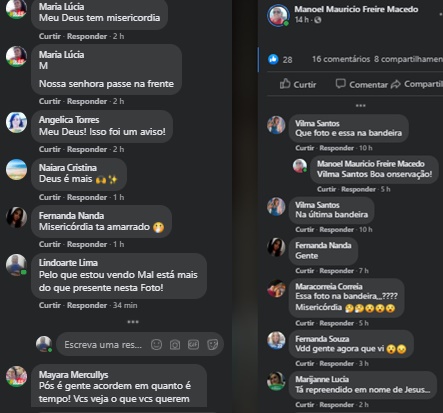The image size is (443, 413).
Task: Open the sticker picker icon
Action: click(212, 344)
